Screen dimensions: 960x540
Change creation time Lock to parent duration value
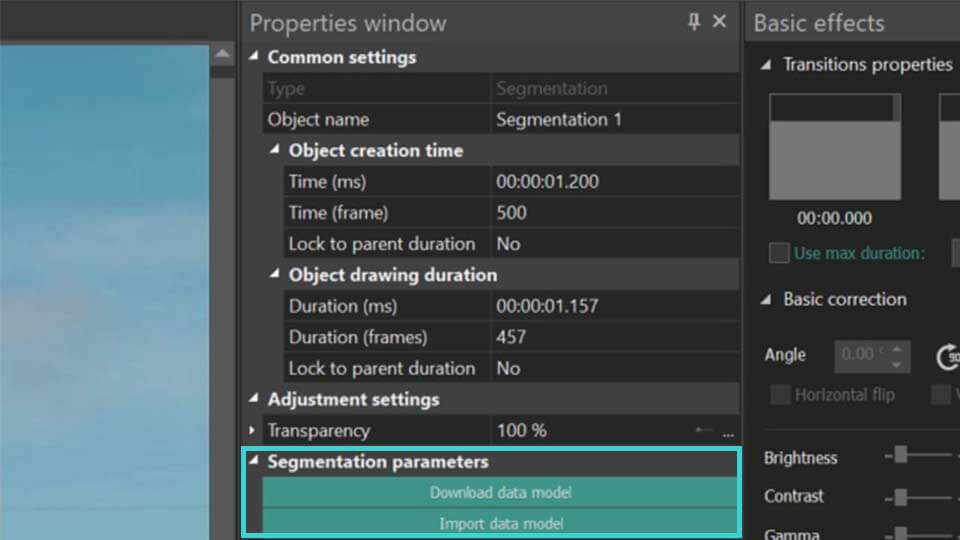615,244
